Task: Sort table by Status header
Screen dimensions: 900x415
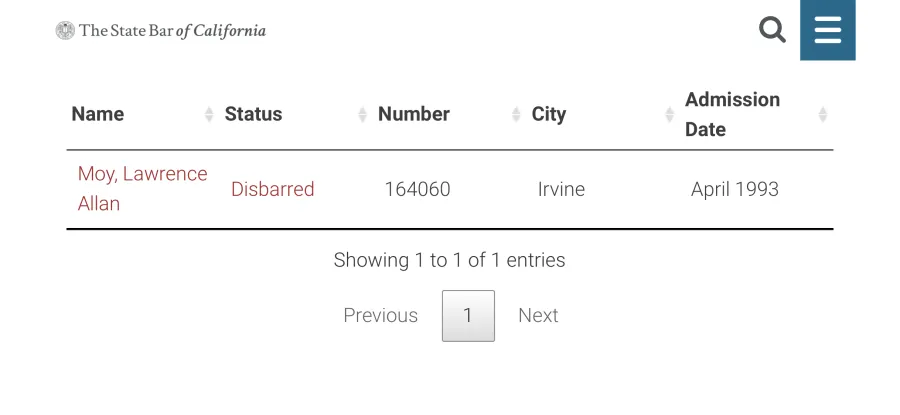Action: (253, 114)
